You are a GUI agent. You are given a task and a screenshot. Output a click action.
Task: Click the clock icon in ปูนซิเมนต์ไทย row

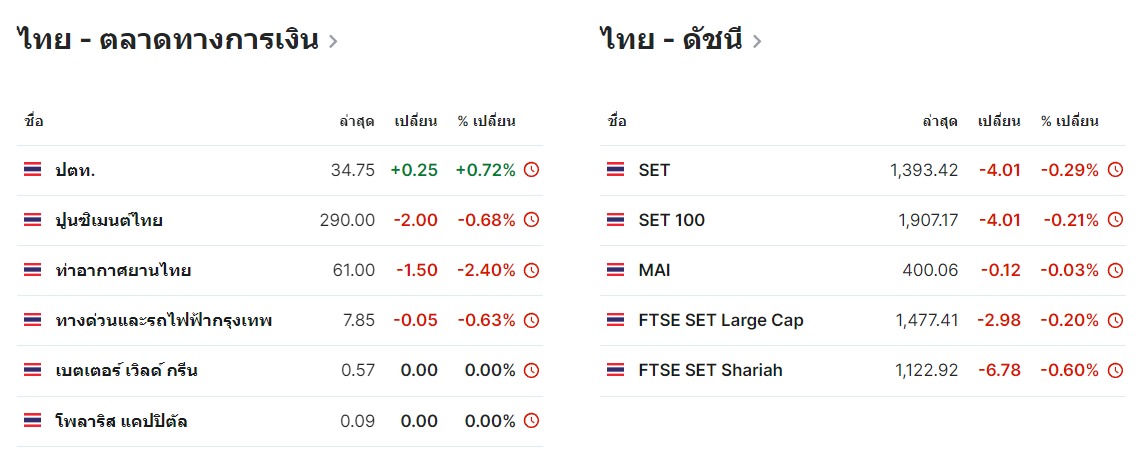(531, 220)
